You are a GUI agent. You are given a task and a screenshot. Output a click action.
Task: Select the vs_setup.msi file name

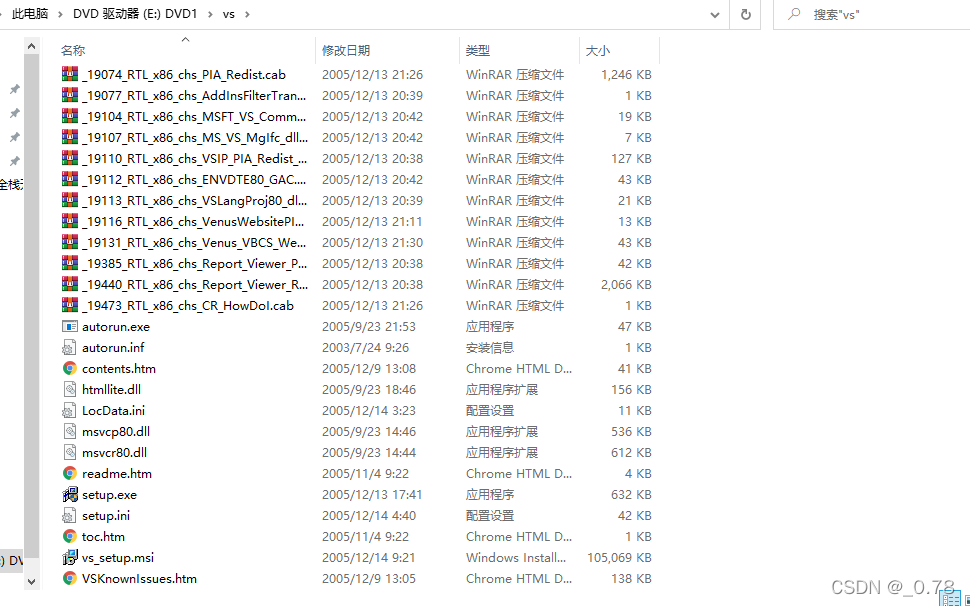tap(118, 558)
